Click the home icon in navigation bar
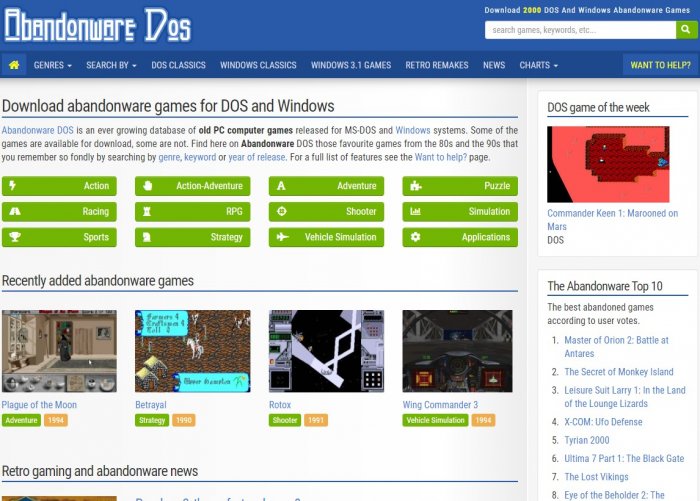 [14, 65]
